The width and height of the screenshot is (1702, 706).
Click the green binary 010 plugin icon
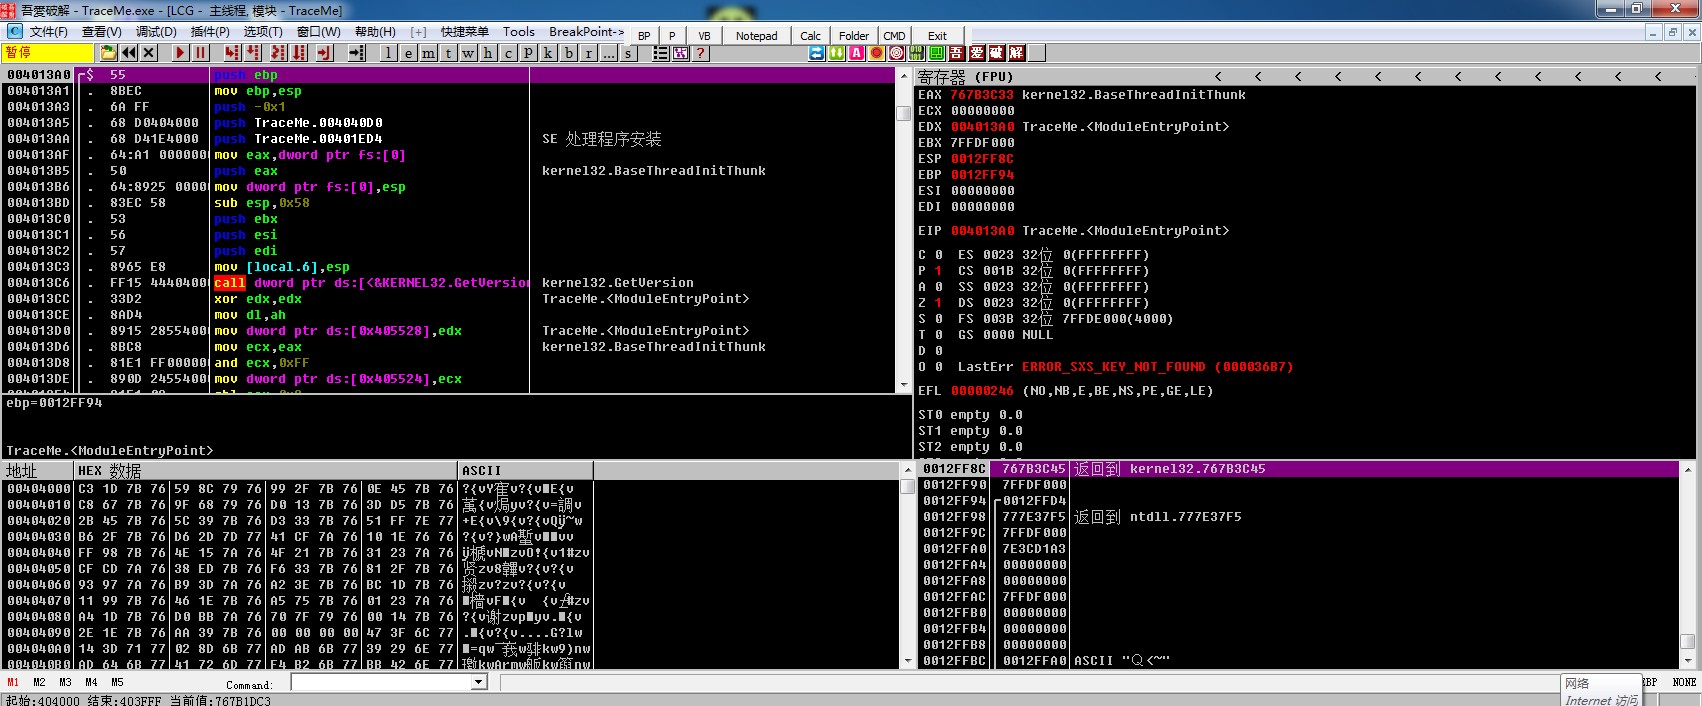(x=917, y=53)
